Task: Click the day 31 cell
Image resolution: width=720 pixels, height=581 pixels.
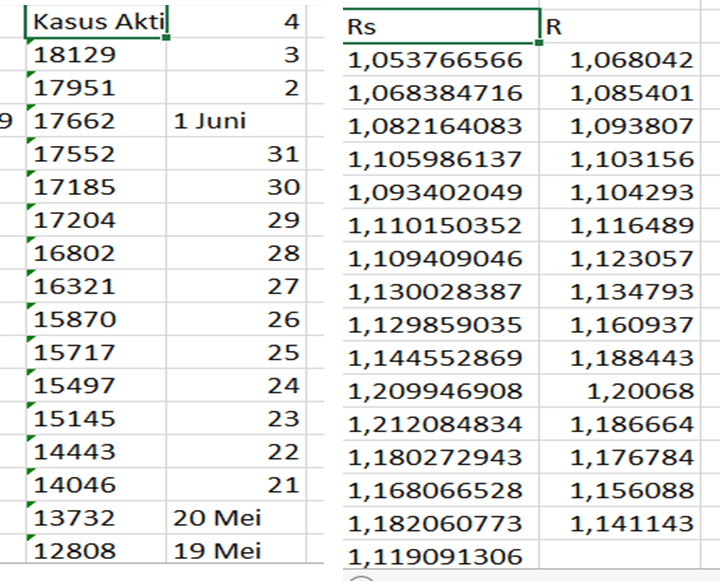Action: (x=234, y=154)
